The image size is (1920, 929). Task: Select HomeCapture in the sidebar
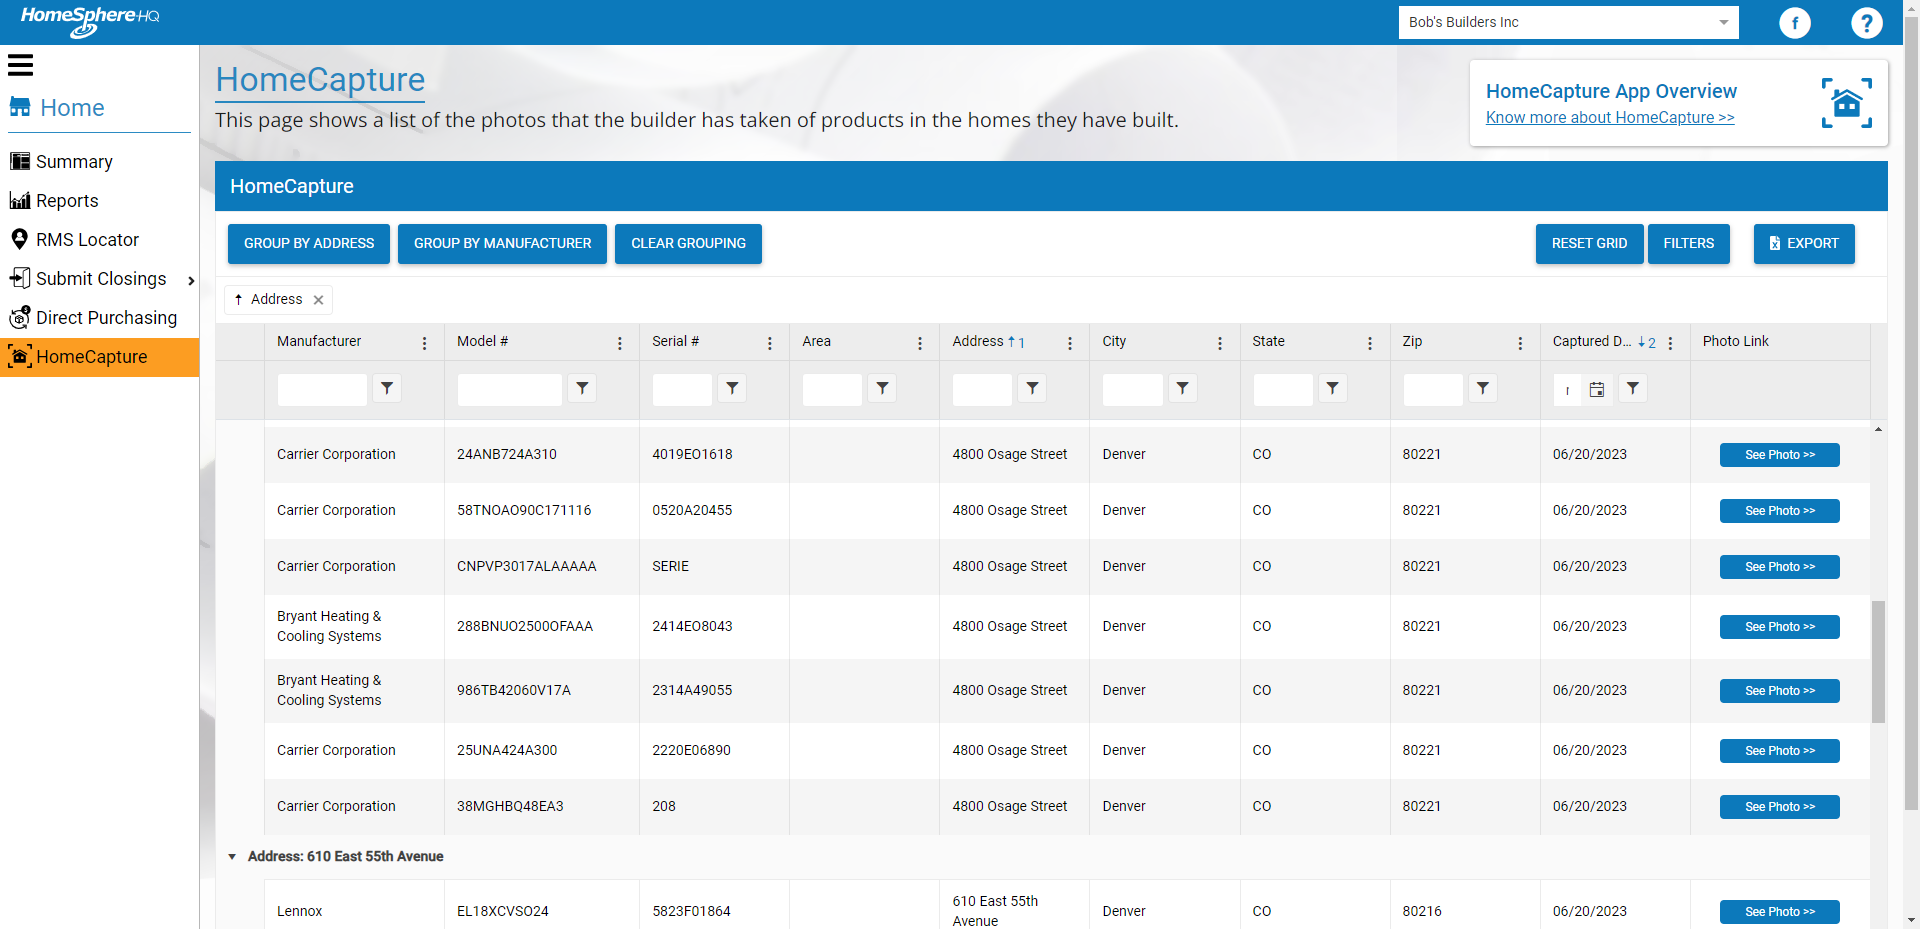100,357
